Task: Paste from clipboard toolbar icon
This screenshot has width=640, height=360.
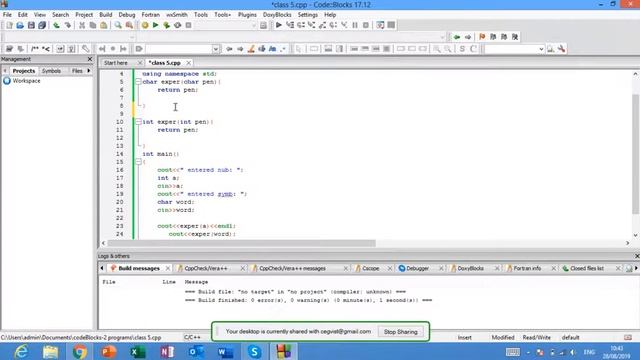Action: (x=104, y=25)
